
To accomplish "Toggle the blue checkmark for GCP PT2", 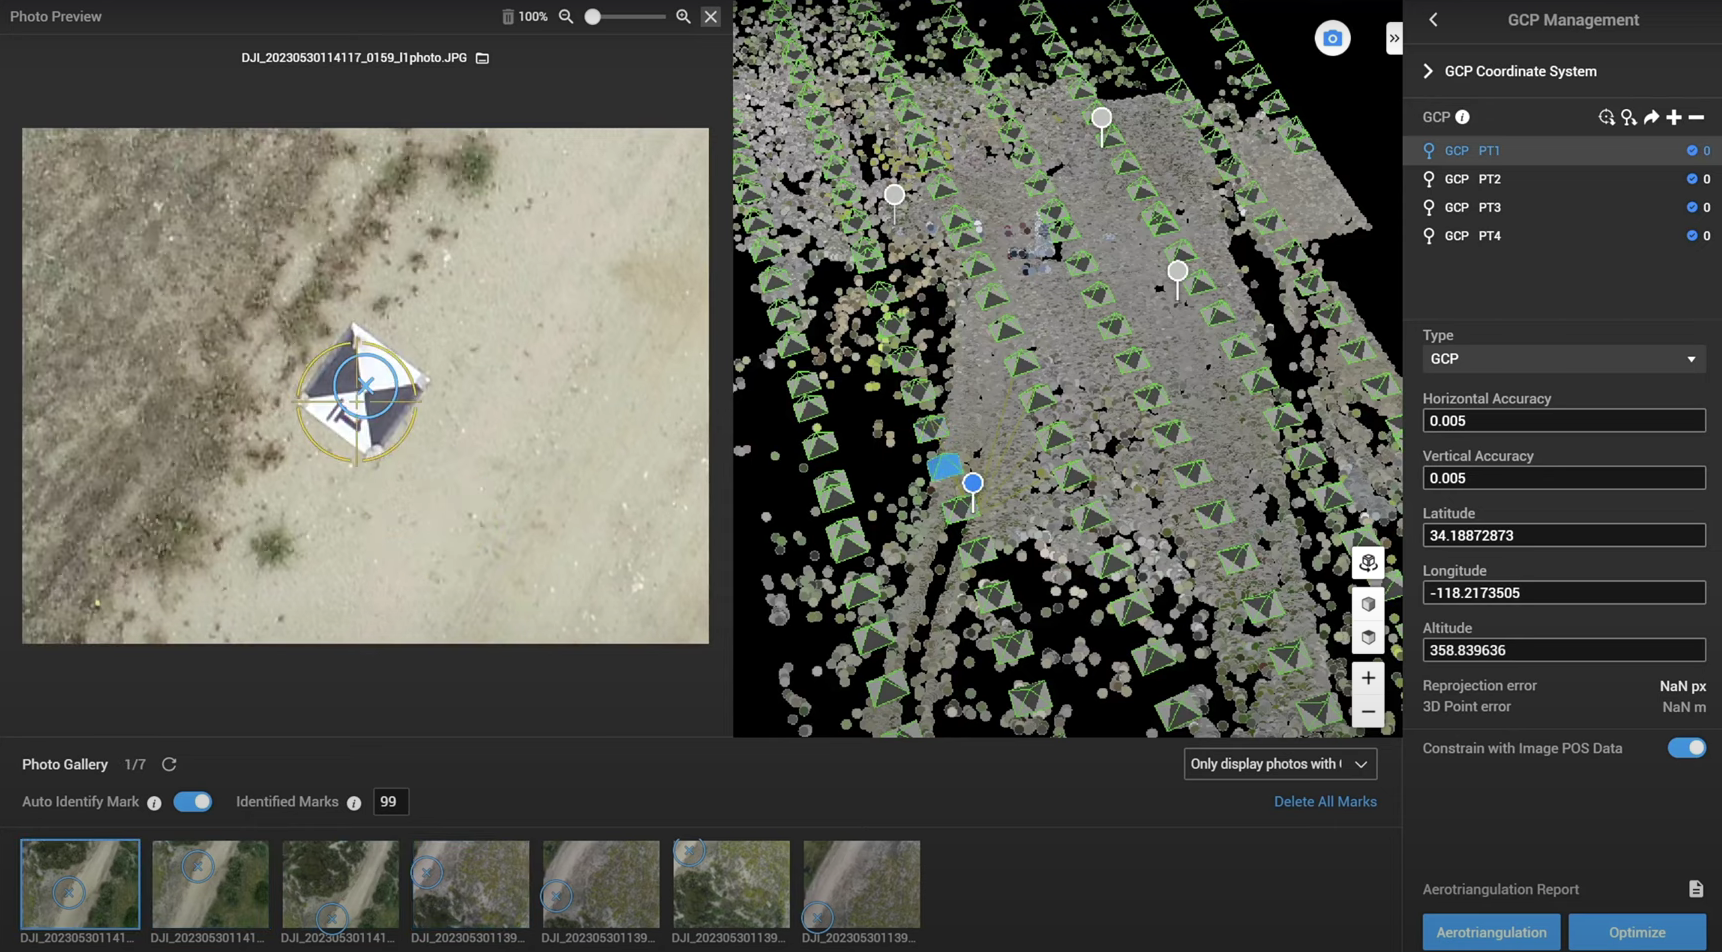I will [x=1692, y=179].
